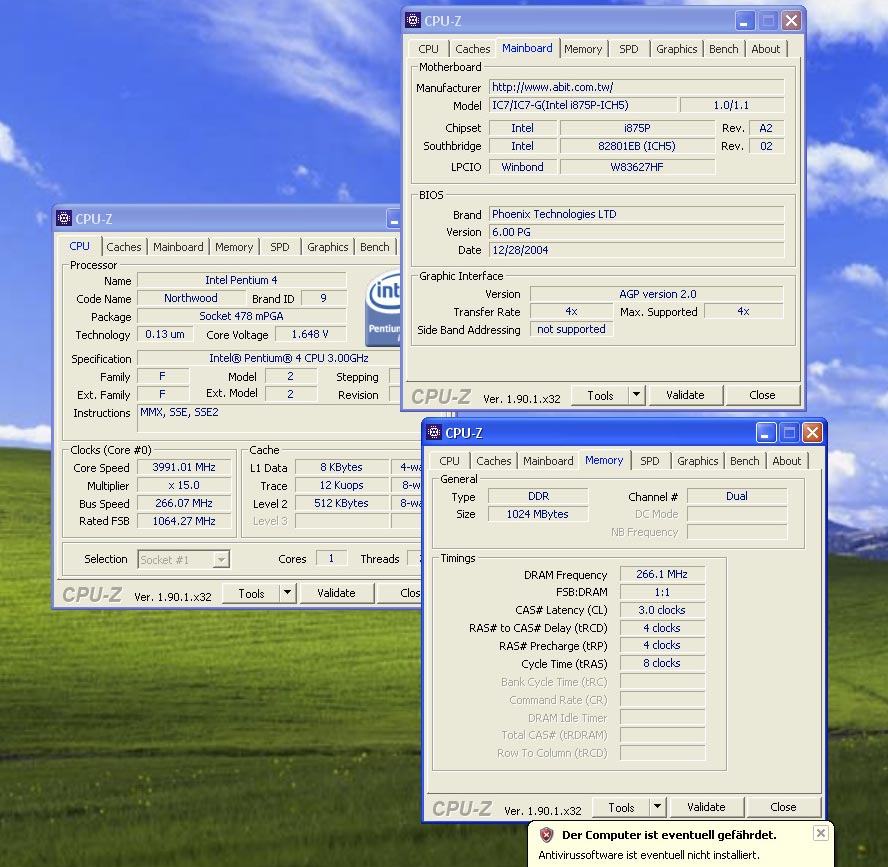Viewport: 888px width, 867px height.
Task: Click the Cycle Time 8 clocks value
Action: click(x=662, y=663)
